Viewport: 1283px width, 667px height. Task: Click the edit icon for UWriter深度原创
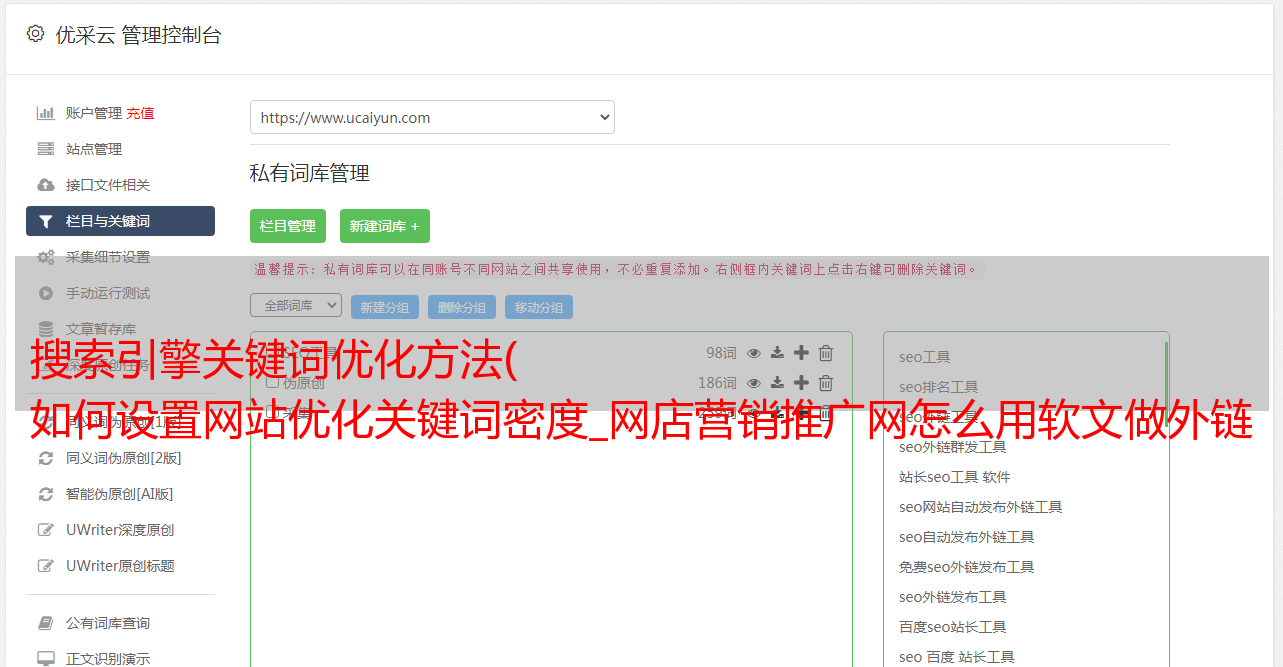click(46, 530)
